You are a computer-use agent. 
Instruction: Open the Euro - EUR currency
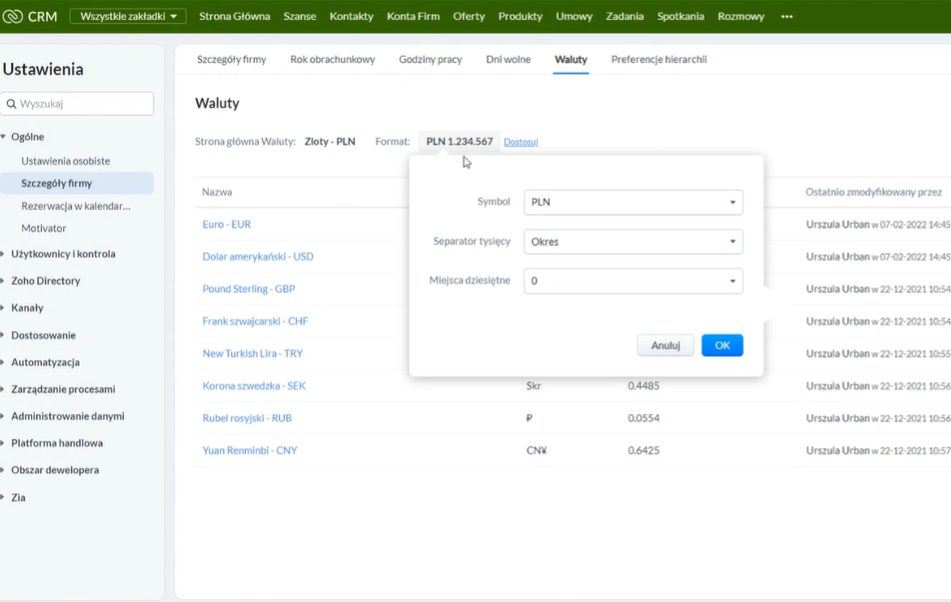point(227,224)
